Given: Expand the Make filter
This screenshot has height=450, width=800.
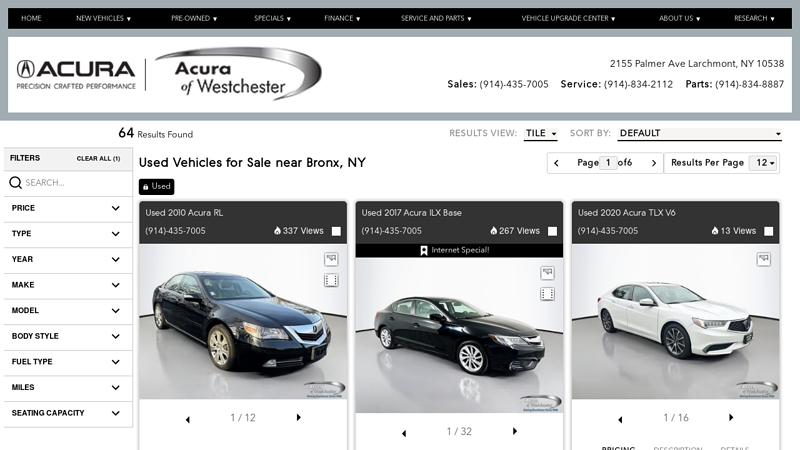Looking at the screenshot, I should coord(68,285).
